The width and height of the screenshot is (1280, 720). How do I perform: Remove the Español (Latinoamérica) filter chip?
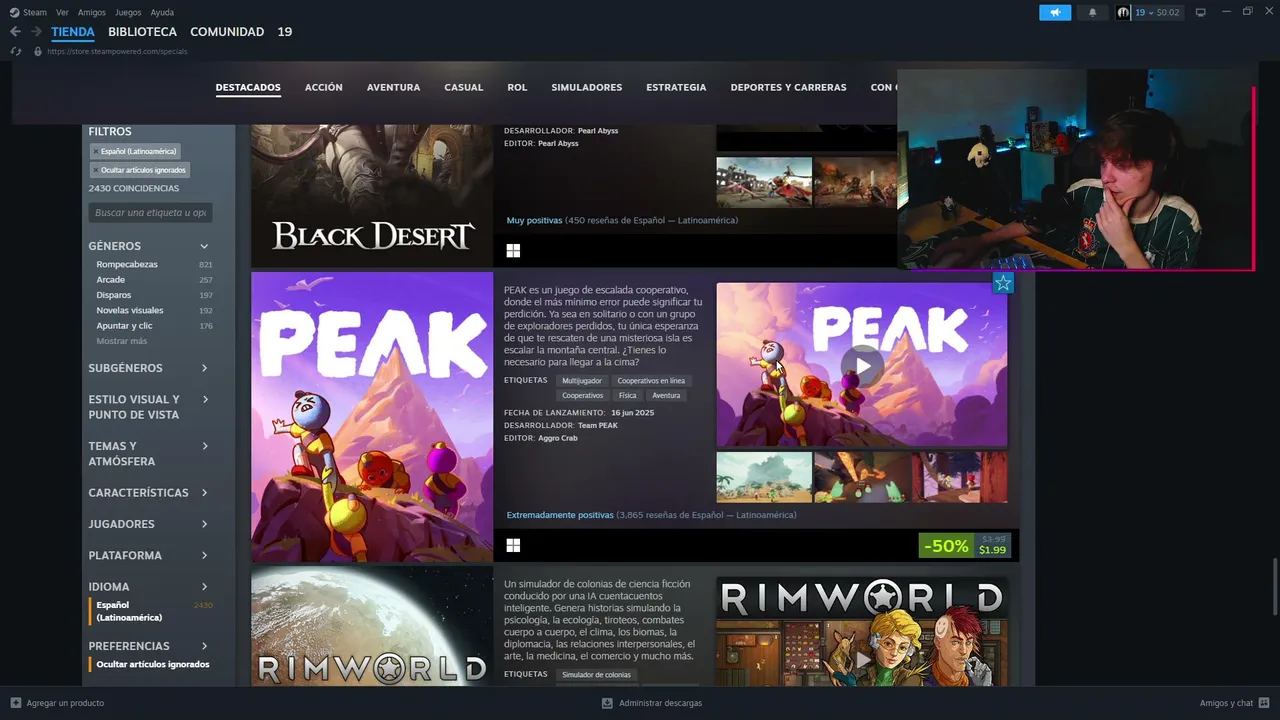coord(96,152)
